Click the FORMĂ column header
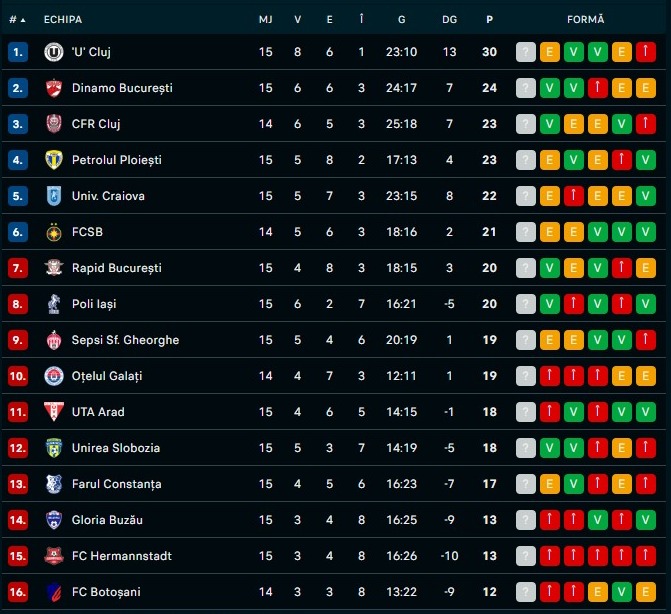 tap(585, 19)
